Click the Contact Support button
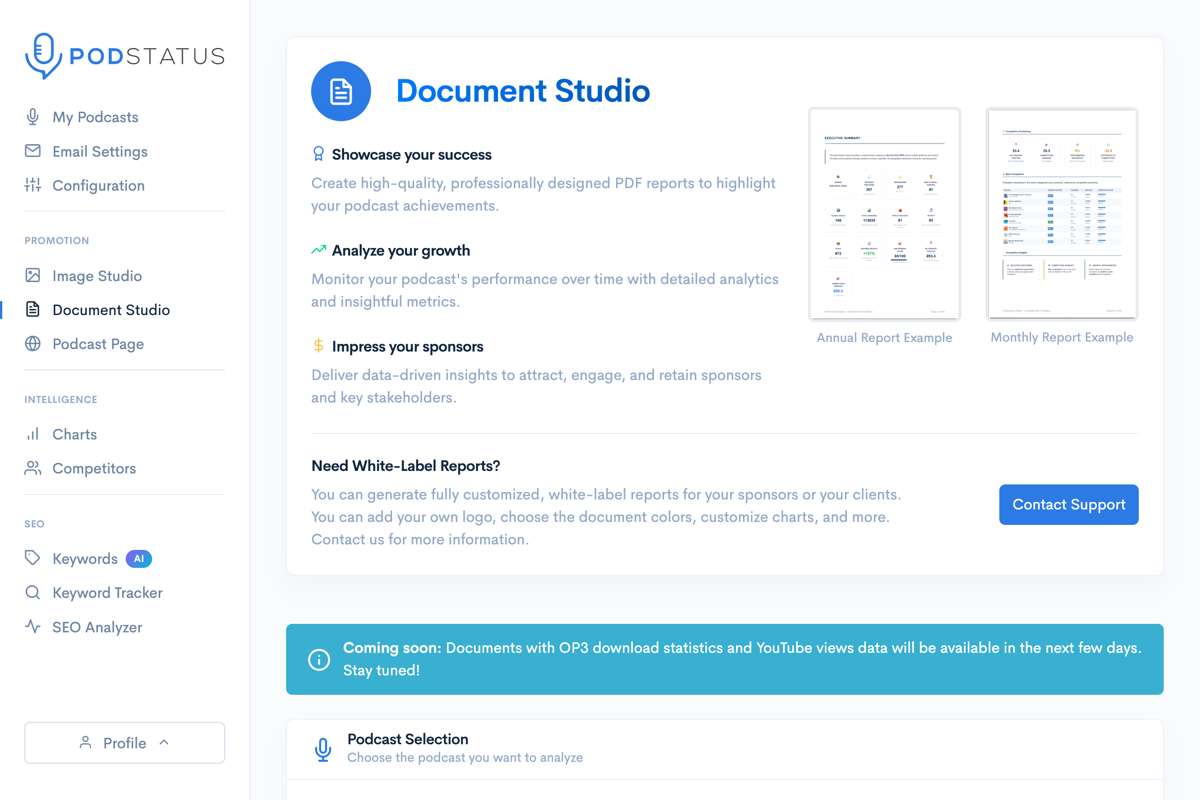Image resolution: width=1200 pixels, height=800 pixels. click(x=1068, y=504)
